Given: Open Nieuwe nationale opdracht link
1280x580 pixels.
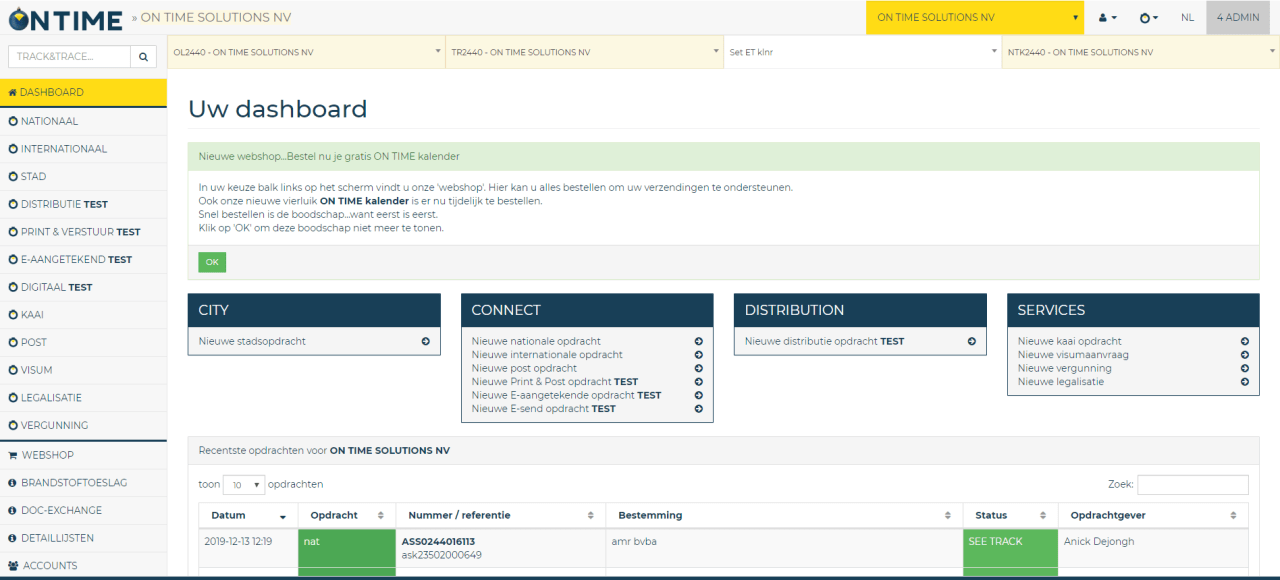Looking at the screenshot, I should [536, 341].
